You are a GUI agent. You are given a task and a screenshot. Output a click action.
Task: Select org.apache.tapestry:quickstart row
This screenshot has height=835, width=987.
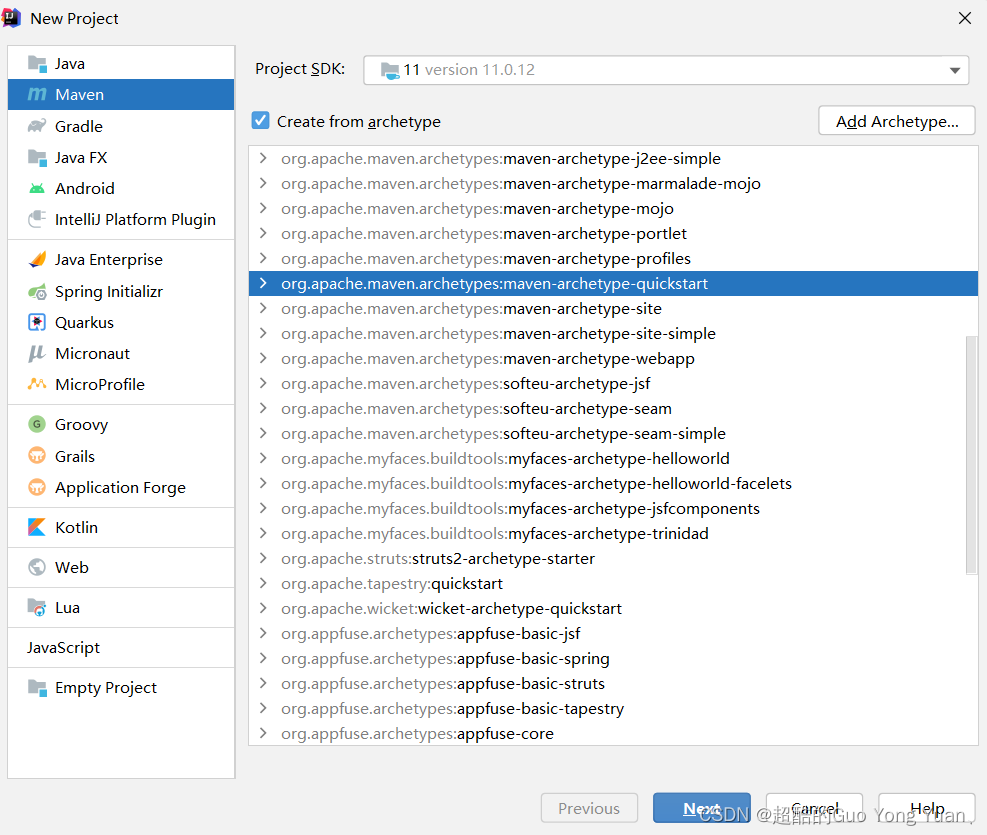click(613, 583)
